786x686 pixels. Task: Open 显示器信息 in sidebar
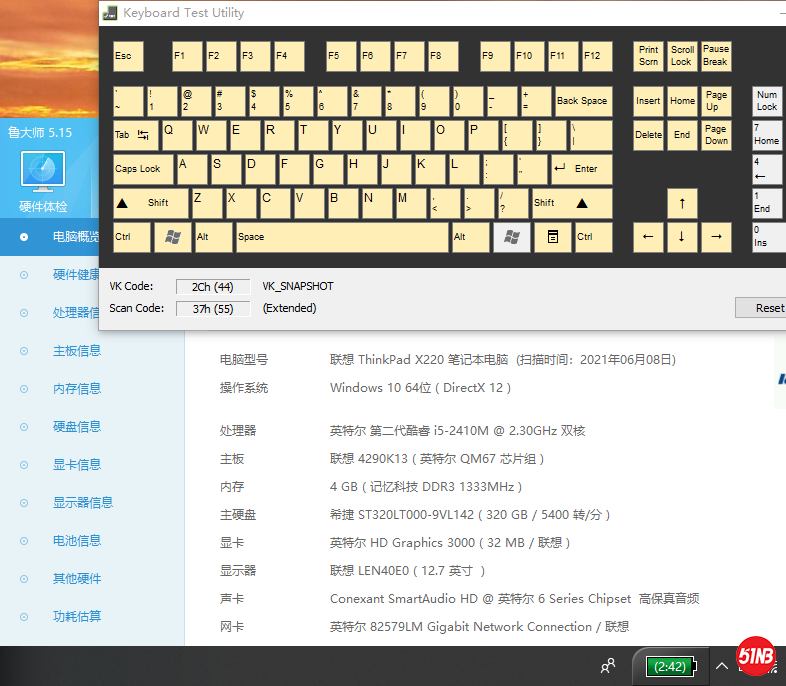point(83,503)
